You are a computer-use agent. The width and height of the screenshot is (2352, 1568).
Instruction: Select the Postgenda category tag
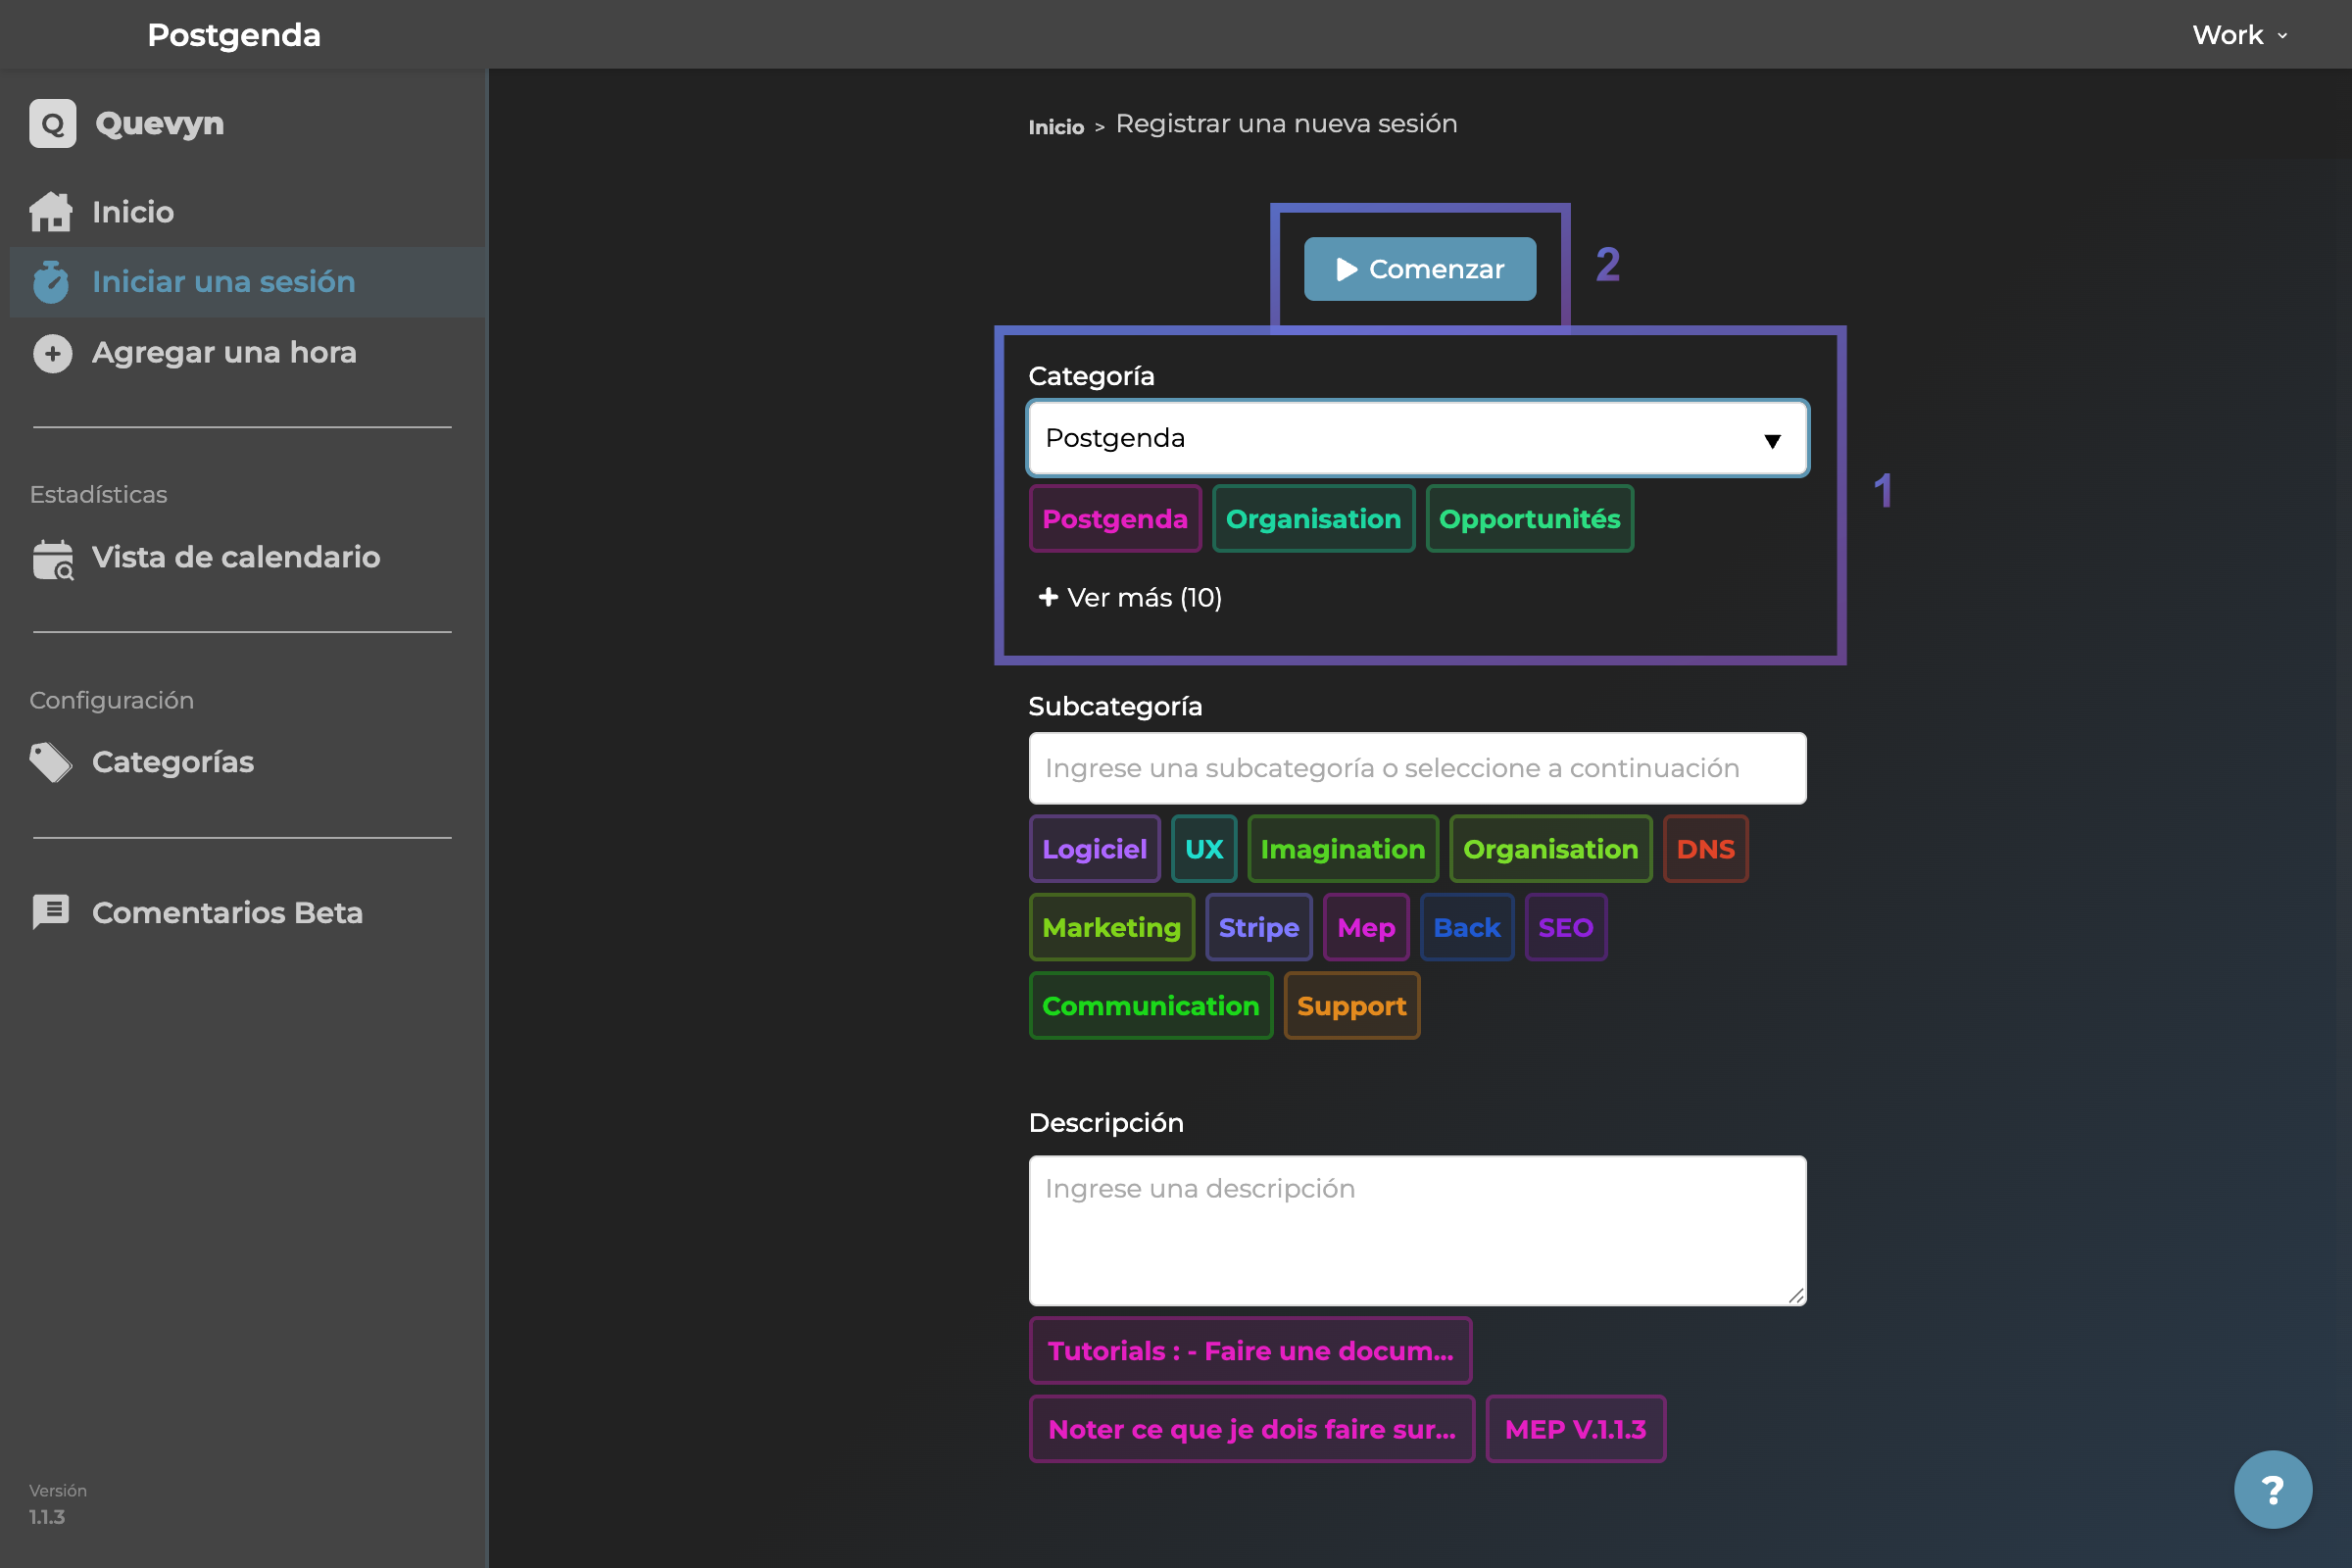click(1115, 519)
